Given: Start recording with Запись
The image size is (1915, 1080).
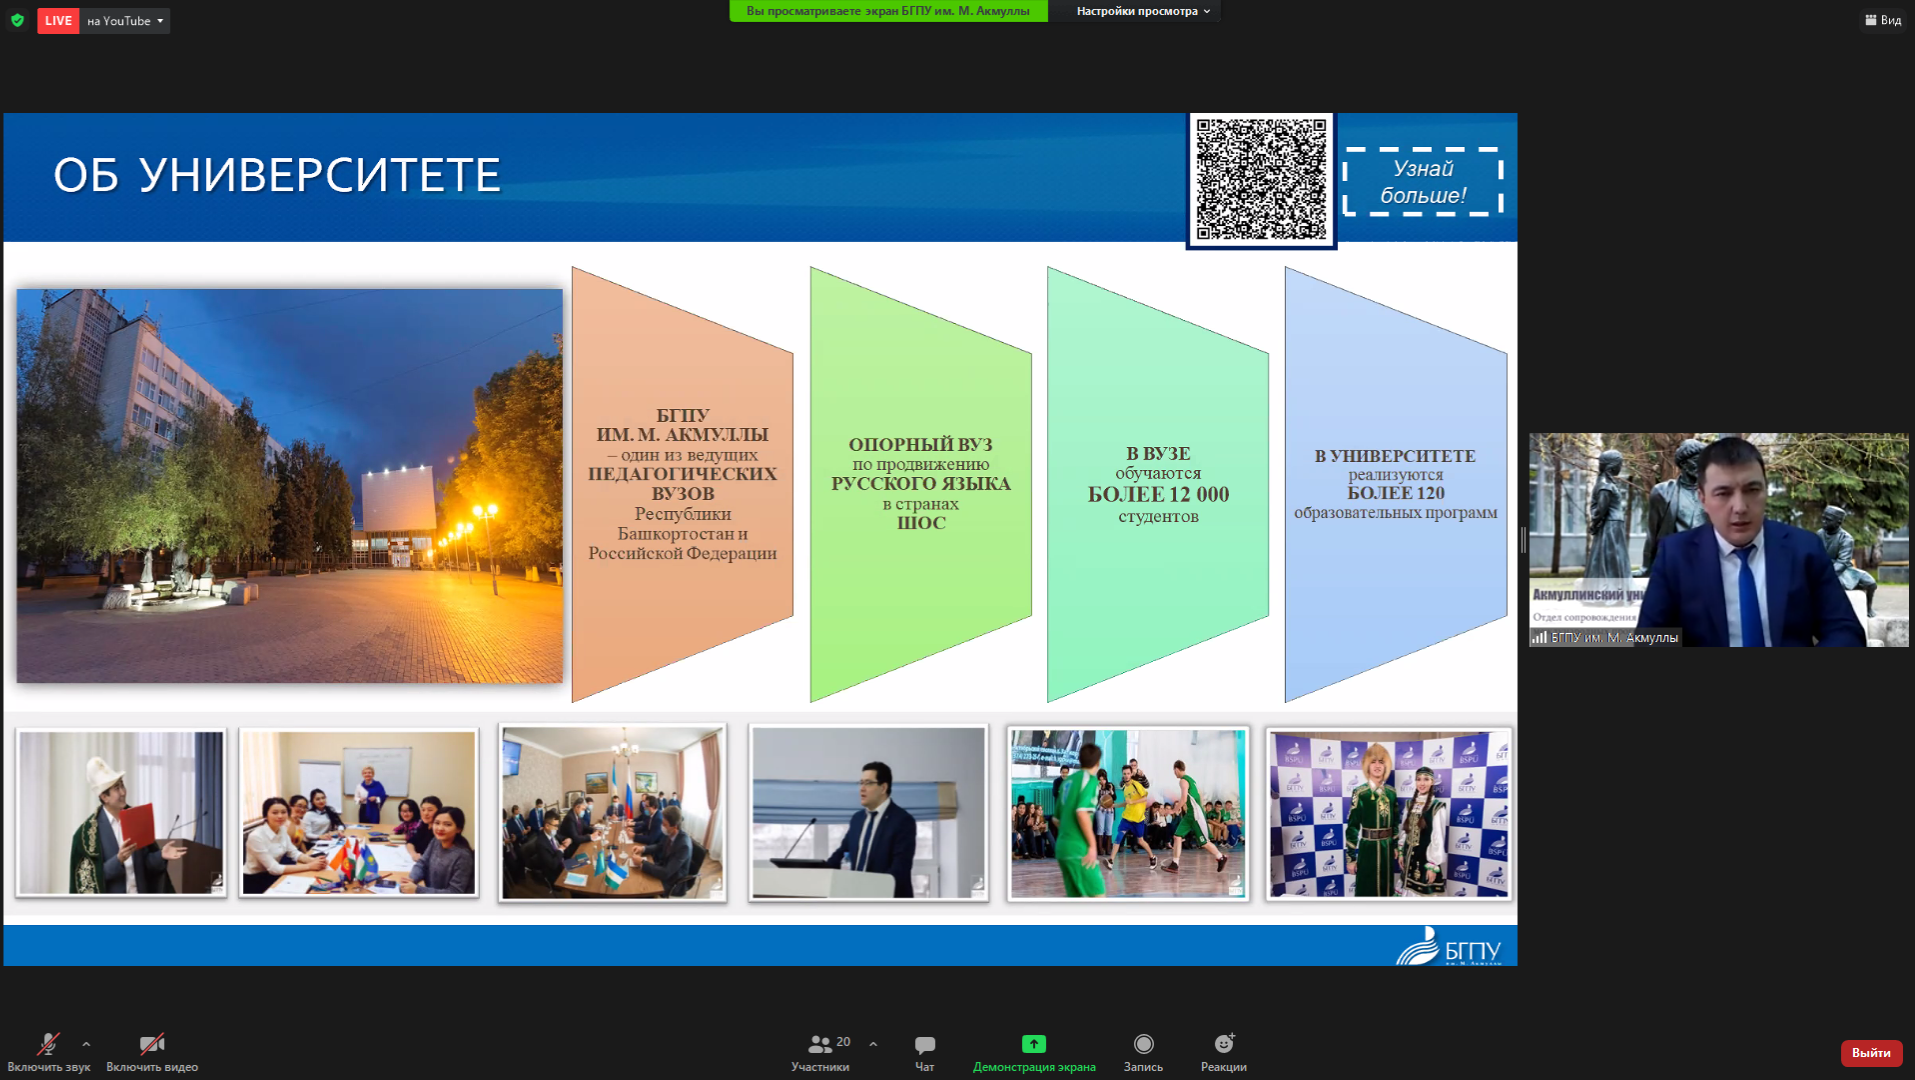Looking at the screenshot, I should coord(1143,1052).
